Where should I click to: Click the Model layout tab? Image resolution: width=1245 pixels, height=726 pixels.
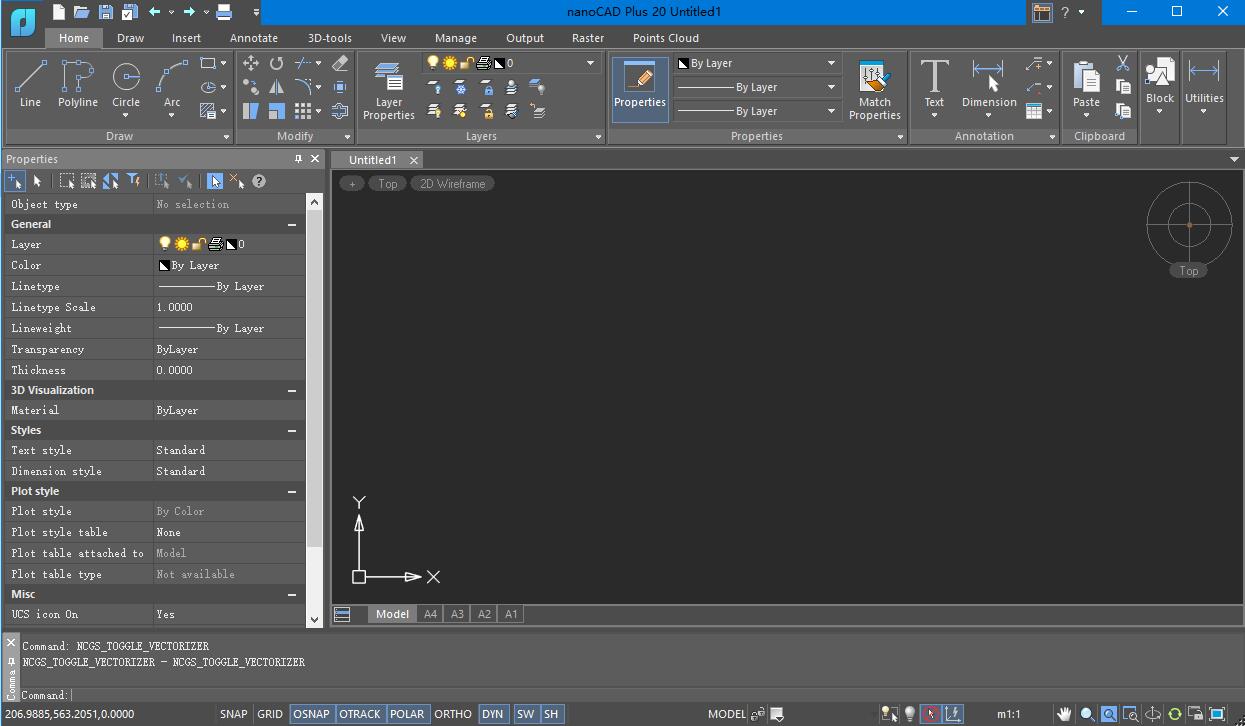click(x=392, y=614)
